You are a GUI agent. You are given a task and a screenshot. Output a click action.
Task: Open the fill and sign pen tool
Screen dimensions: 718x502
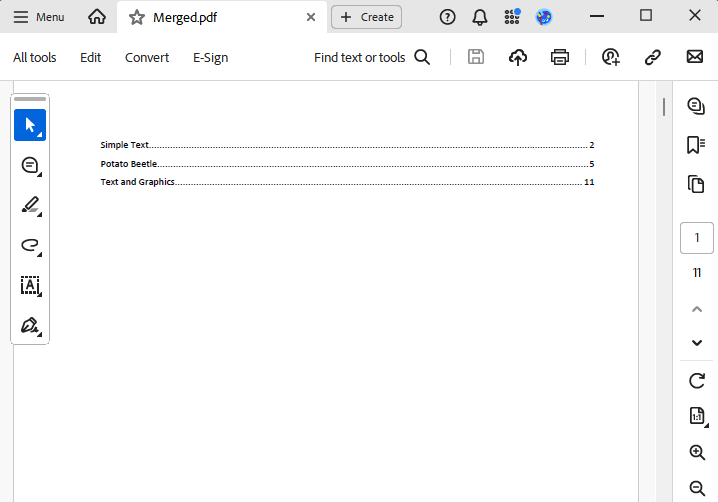[x=30, y=326]
